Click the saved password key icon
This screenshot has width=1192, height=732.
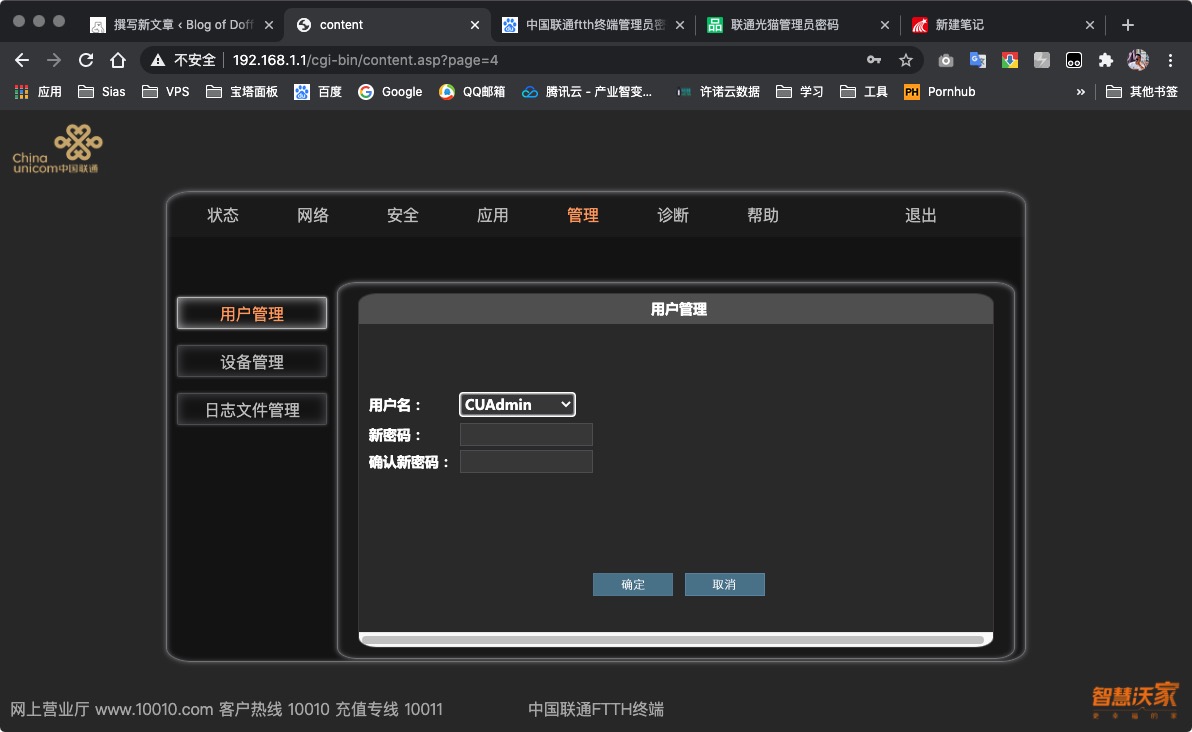point(874,60)
